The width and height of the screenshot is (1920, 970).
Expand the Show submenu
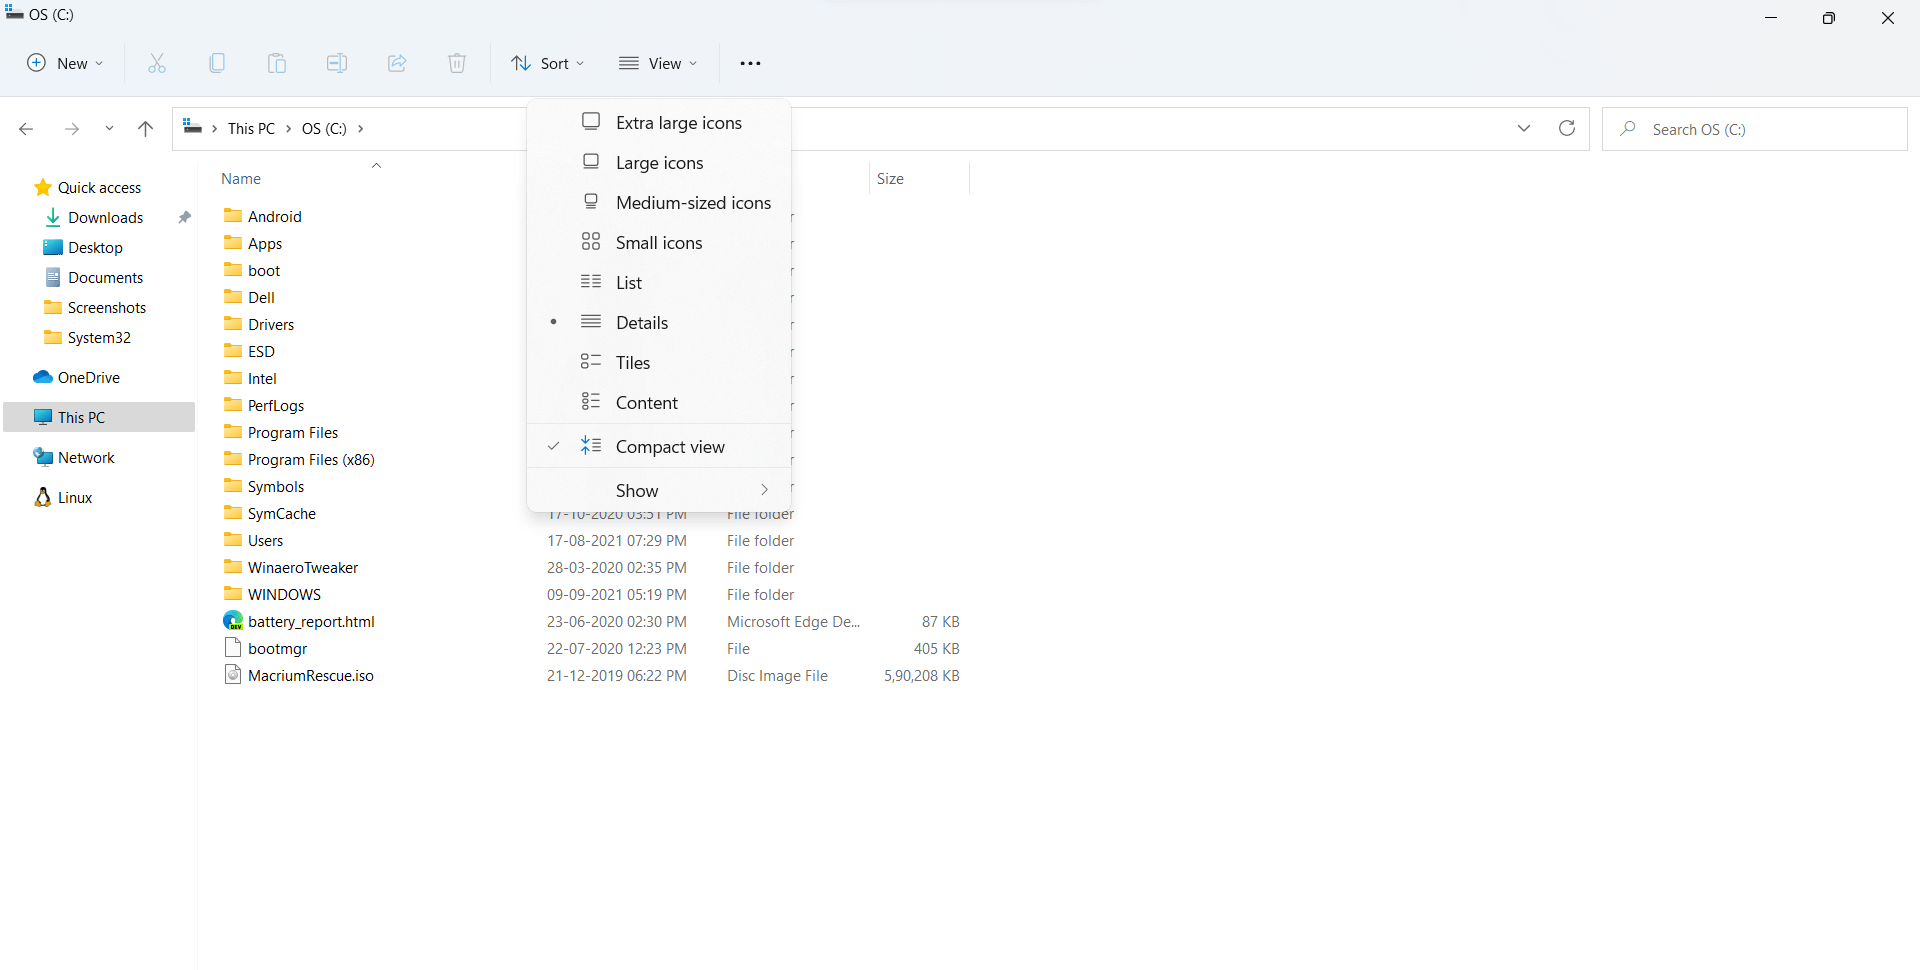(x=660, y=490)
